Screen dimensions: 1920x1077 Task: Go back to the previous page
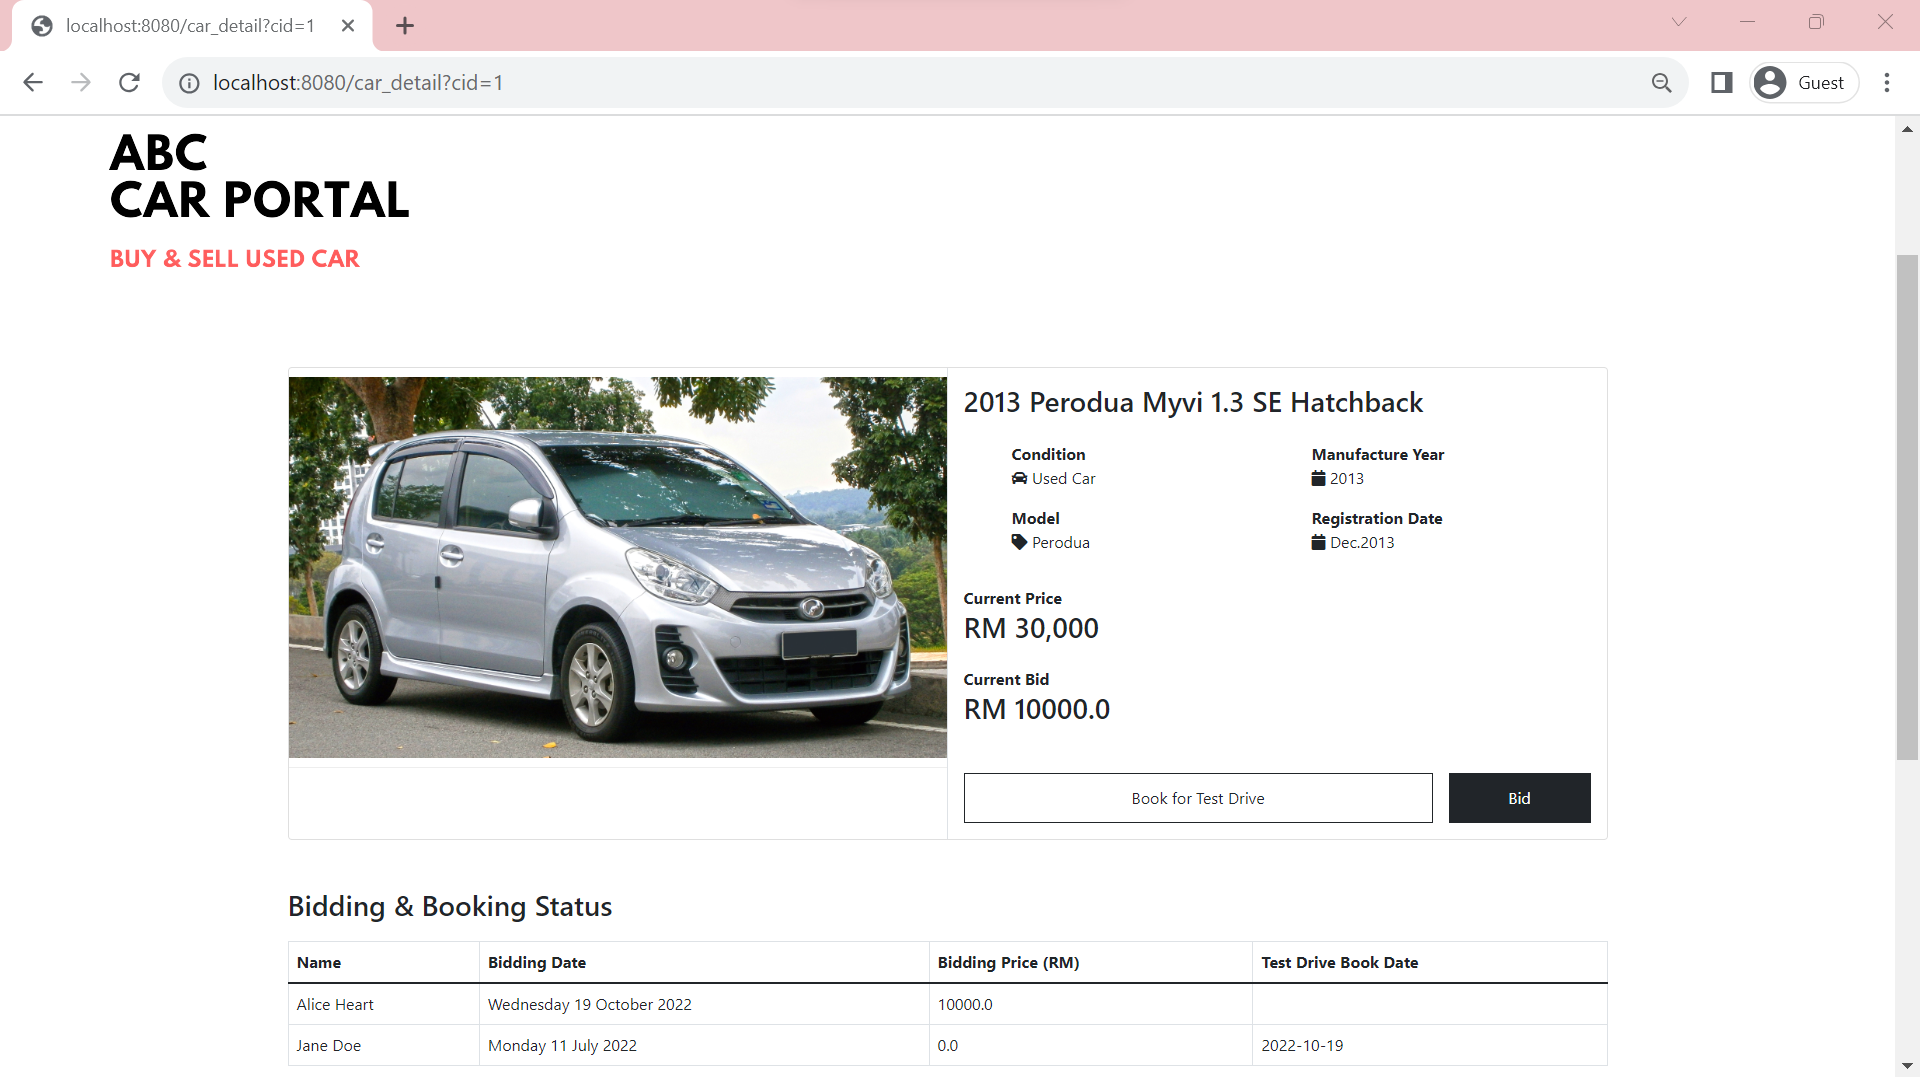[x=33, y=83]
